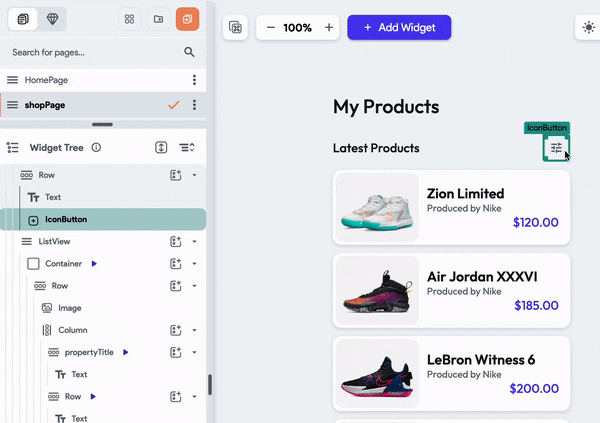The height and width of the screenshot is (423, 600).
Task: Collapse the bottom Row dropdown arrow
Action: coord(194,397)
